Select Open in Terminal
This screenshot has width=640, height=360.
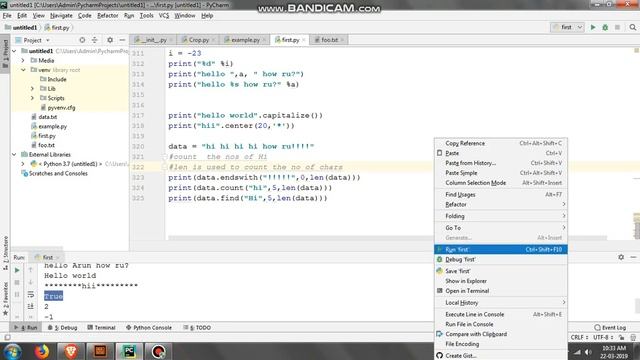point(501,291)
